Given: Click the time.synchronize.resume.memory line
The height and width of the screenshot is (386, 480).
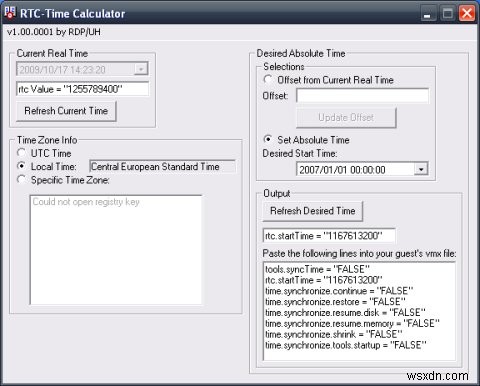Looking at the screenshot, I should point(352,323).
